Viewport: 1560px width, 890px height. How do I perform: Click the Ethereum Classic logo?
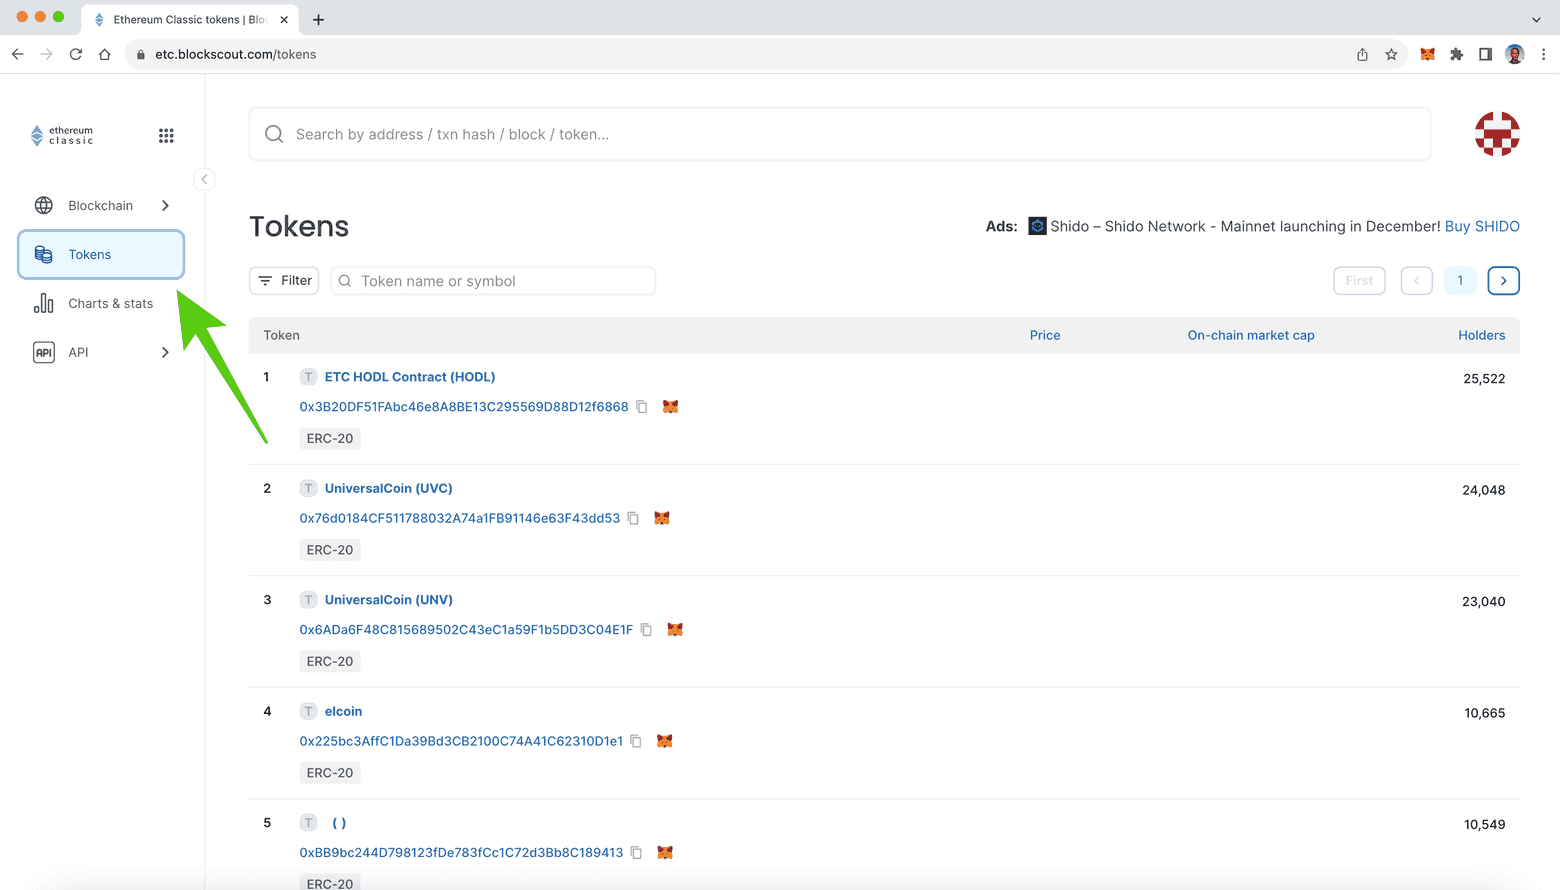pos(62,136)
